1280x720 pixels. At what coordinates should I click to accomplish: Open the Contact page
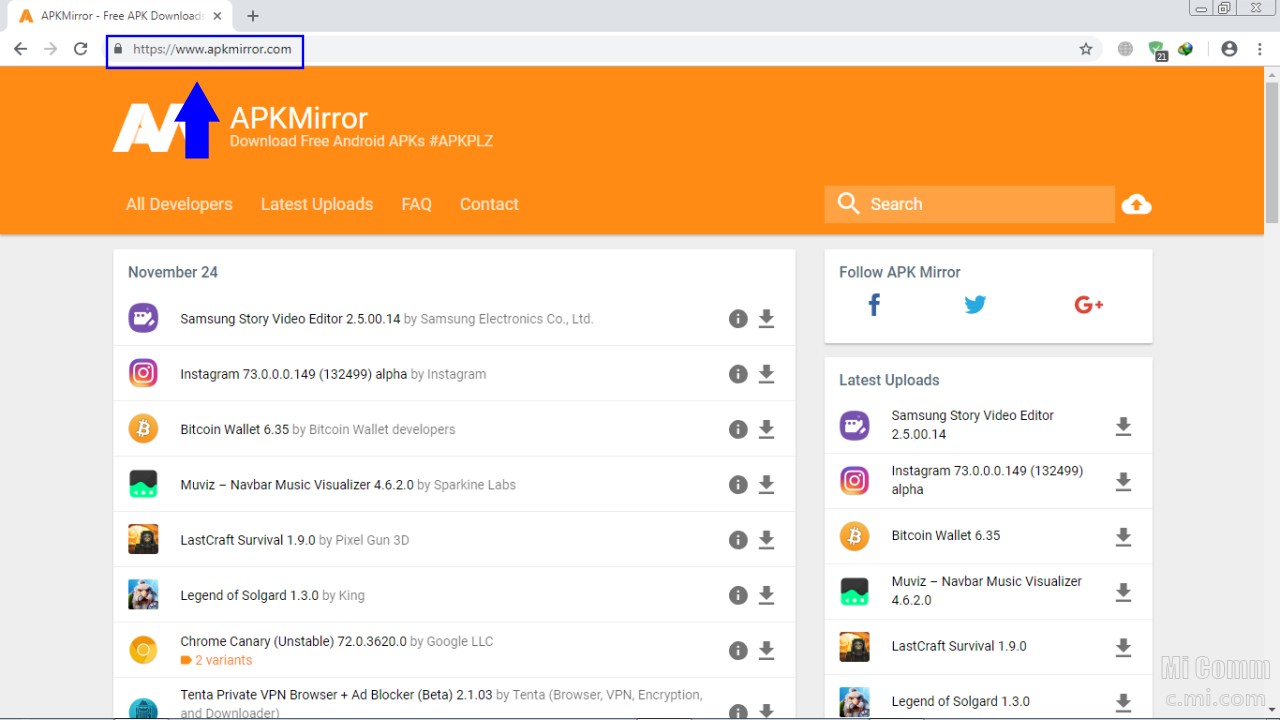pyautogui.click(x=489, y=204)
